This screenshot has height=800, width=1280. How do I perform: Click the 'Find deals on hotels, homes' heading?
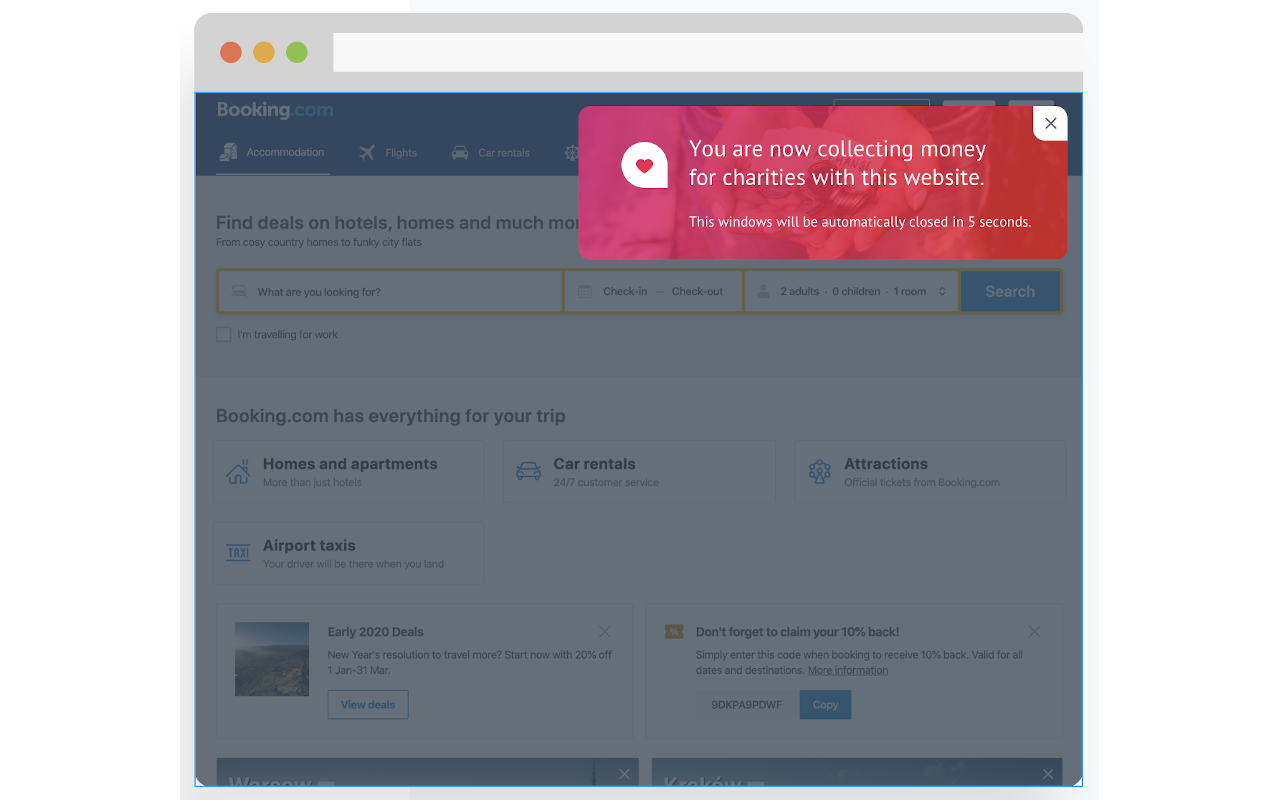398,223
